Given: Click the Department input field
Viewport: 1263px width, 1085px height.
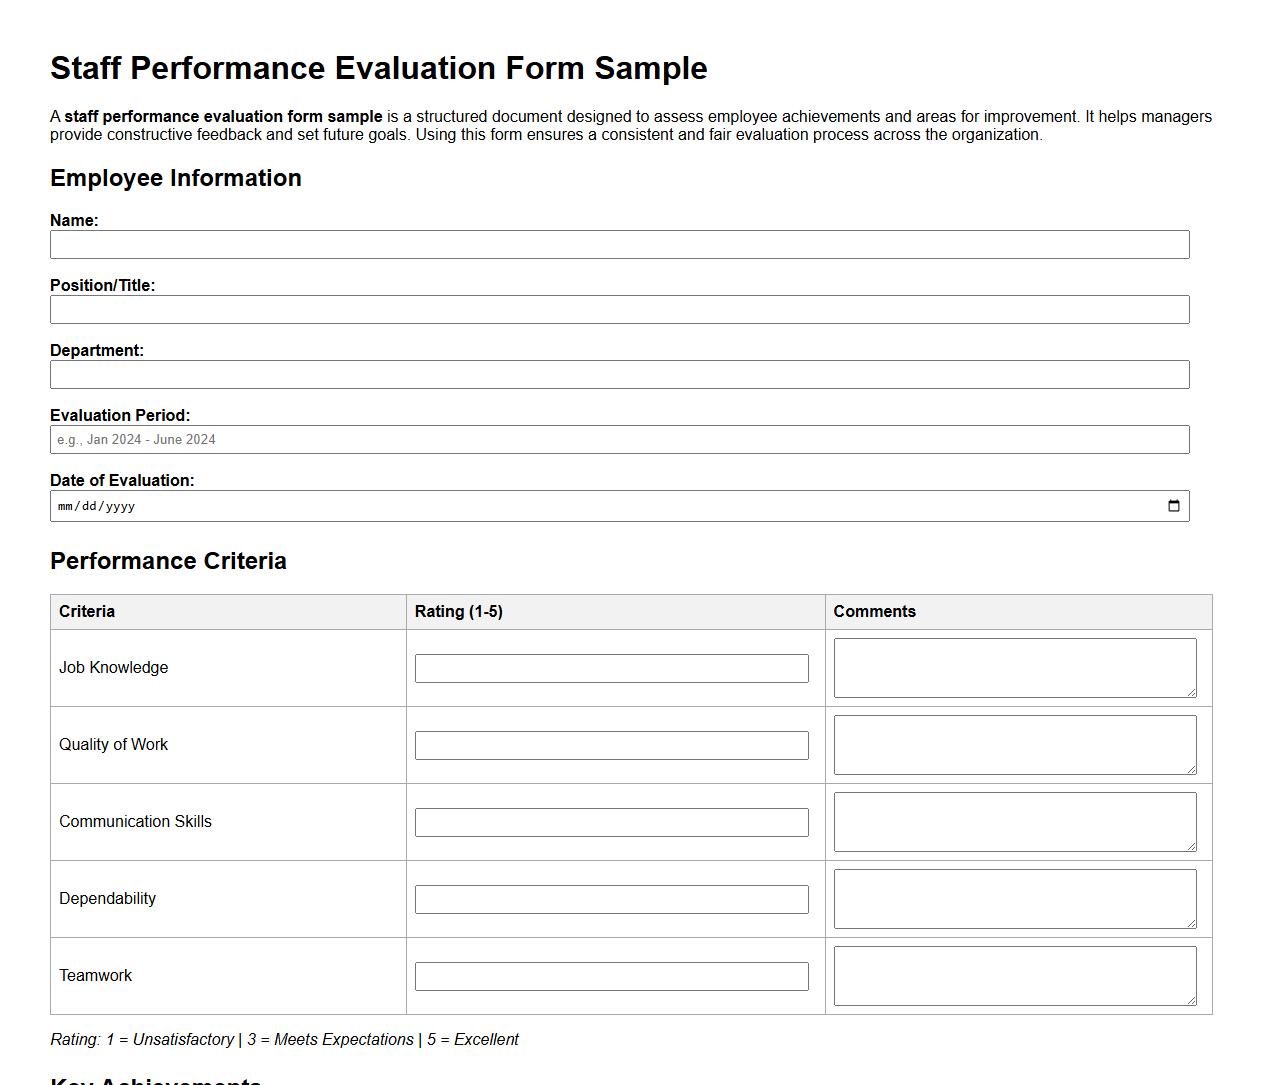Looking at the screenshot, I should (620, 374).
